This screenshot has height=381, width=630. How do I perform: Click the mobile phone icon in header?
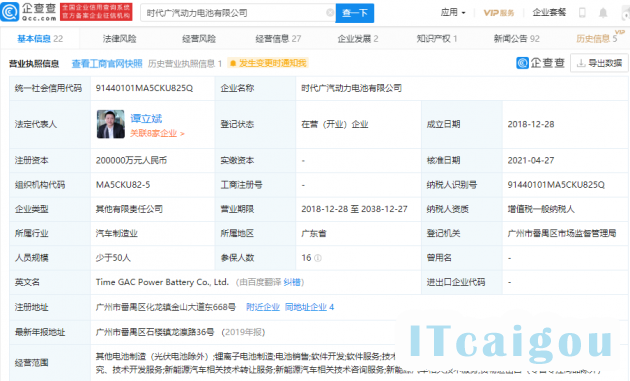pos(582,13)
